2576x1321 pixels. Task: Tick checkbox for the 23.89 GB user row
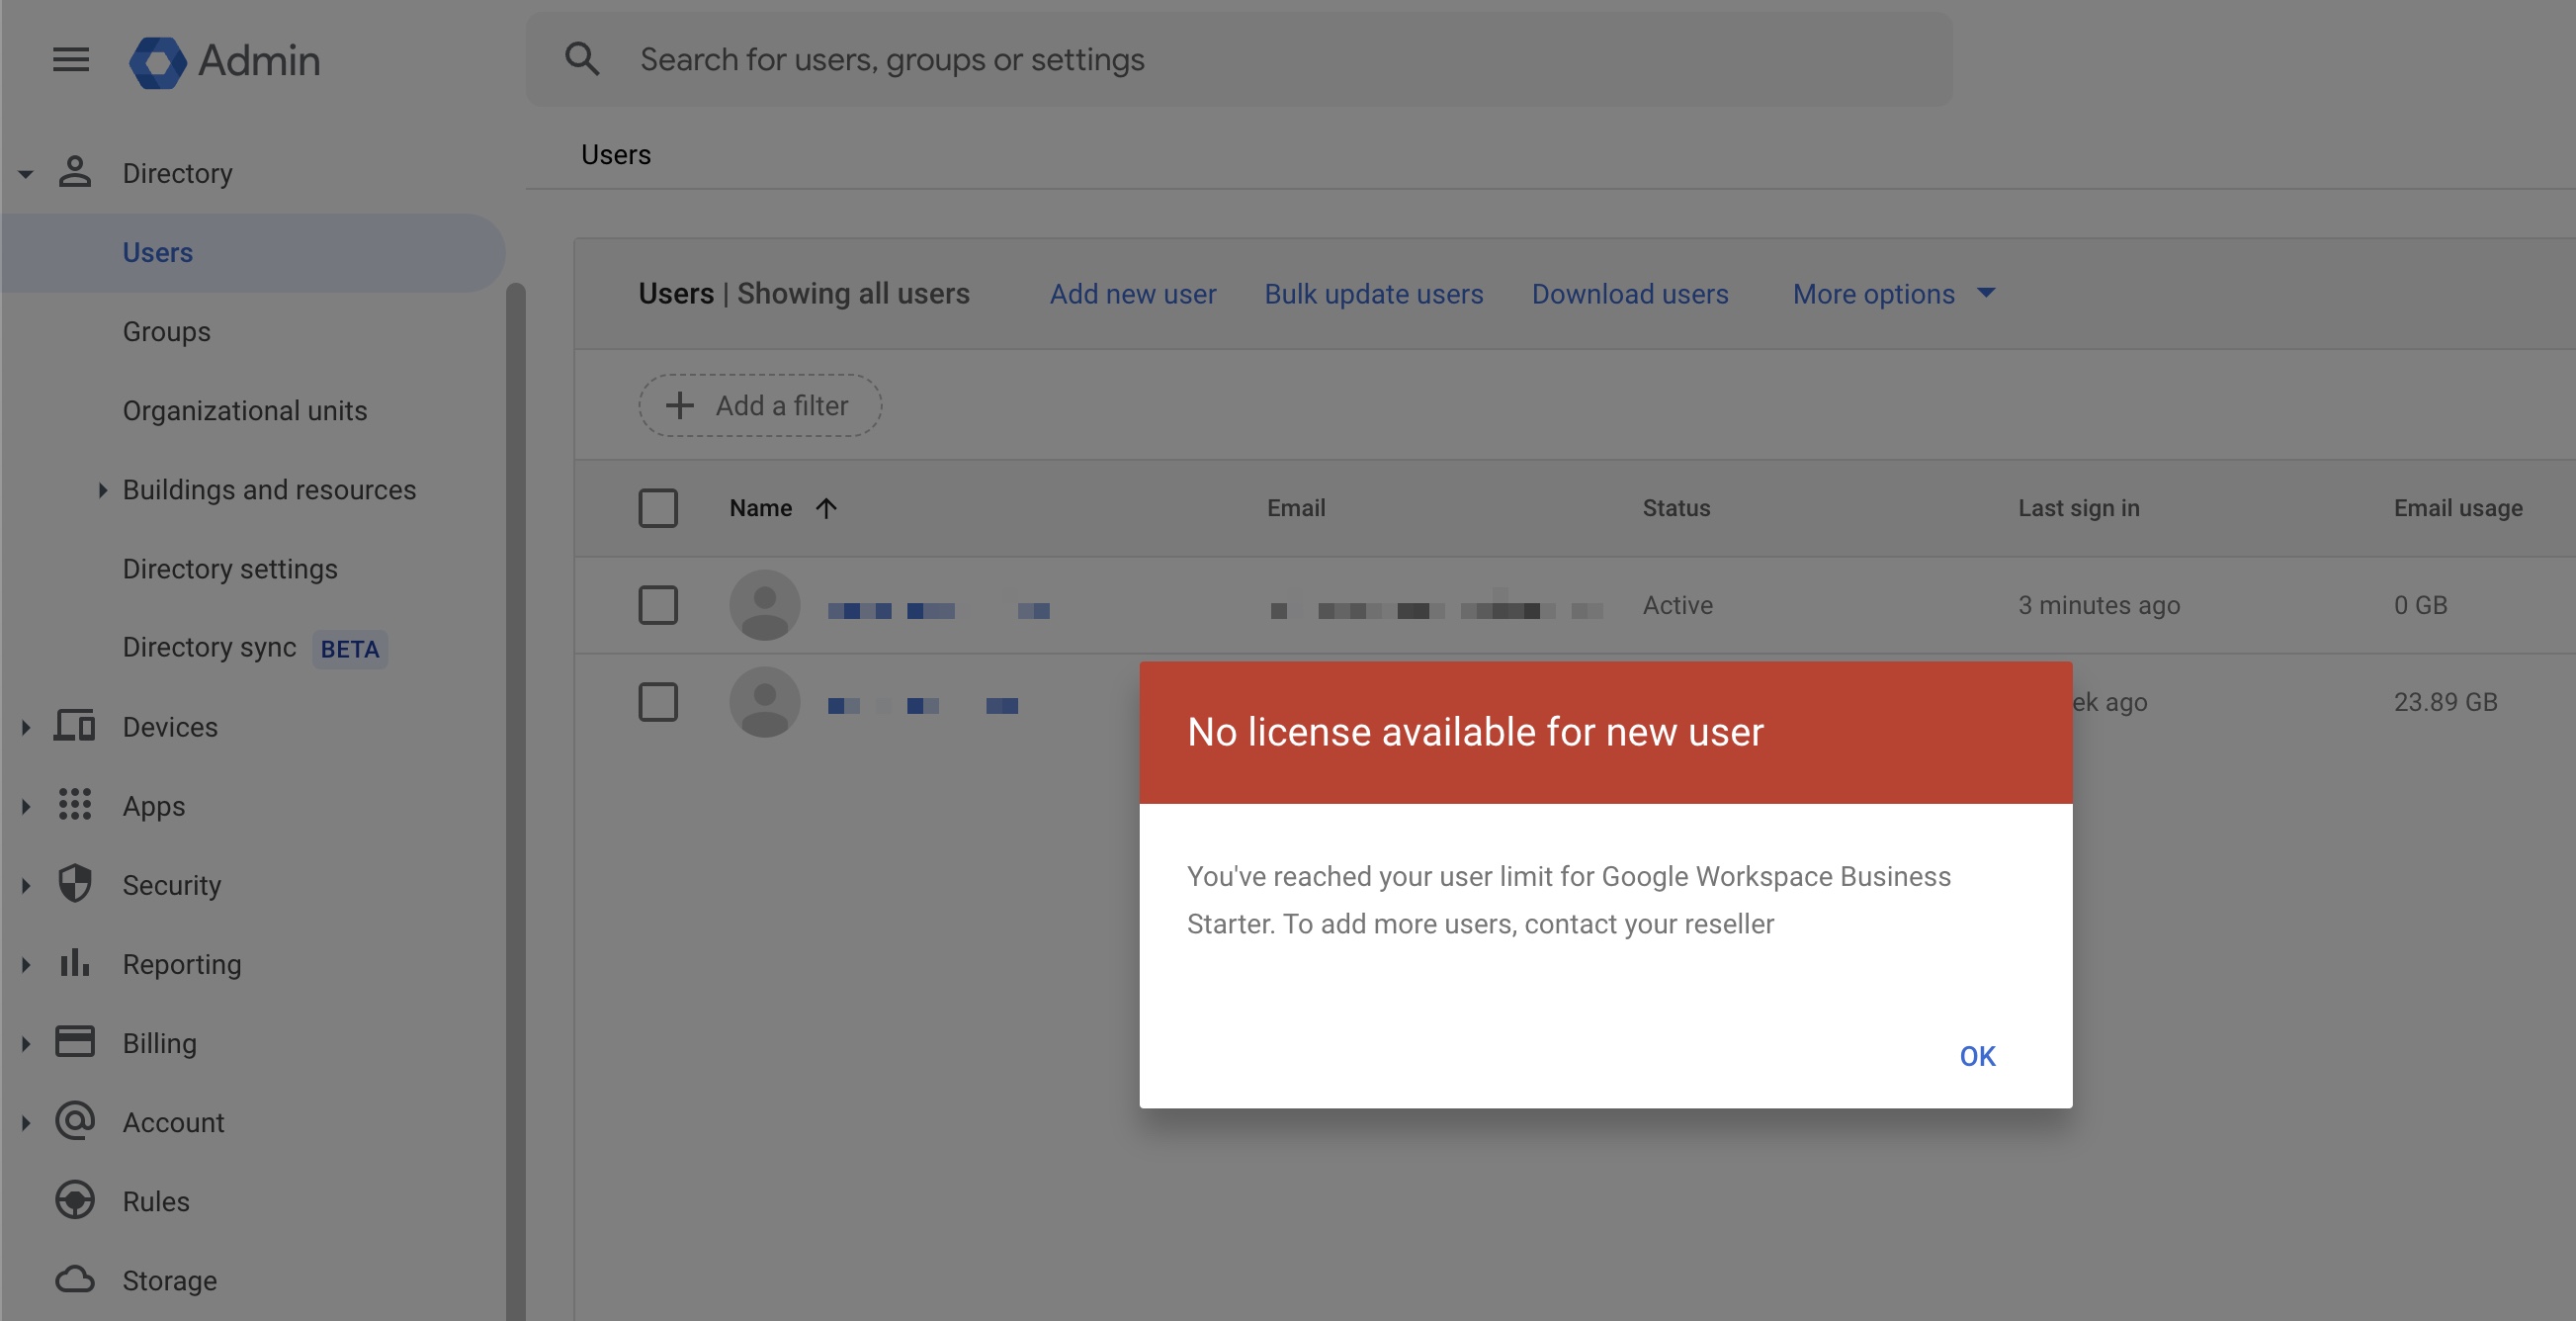(x=658, y=702)
